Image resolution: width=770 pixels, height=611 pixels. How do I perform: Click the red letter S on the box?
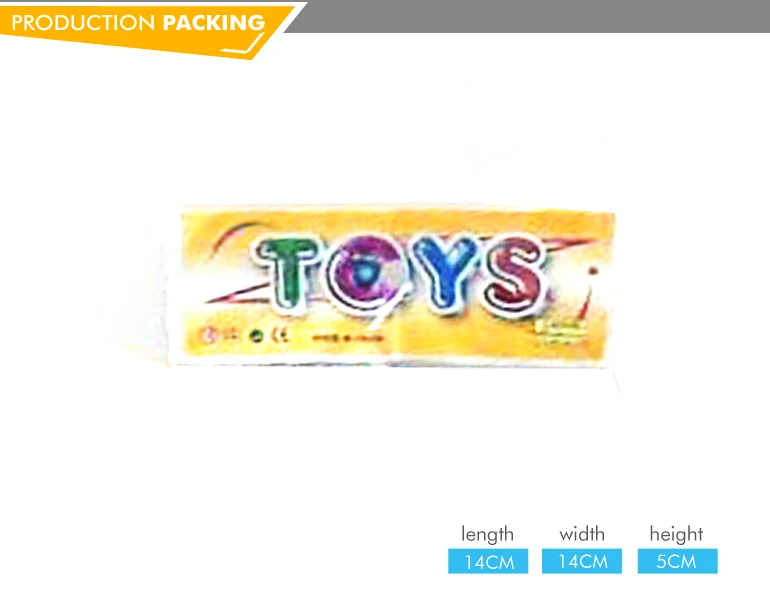click(x=517, y=272)
